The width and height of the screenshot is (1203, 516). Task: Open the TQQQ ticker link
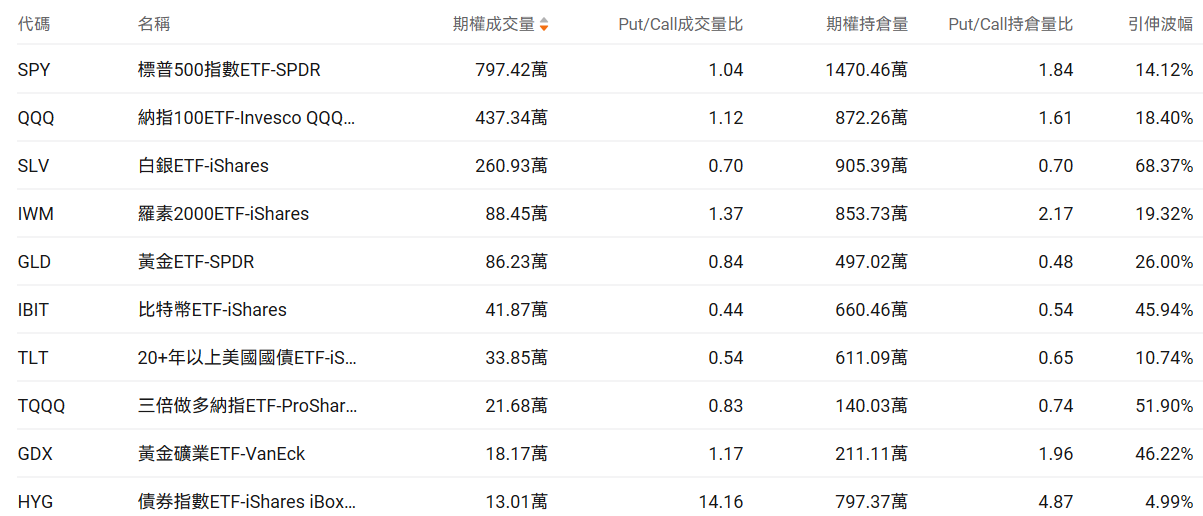coord(41,406)
